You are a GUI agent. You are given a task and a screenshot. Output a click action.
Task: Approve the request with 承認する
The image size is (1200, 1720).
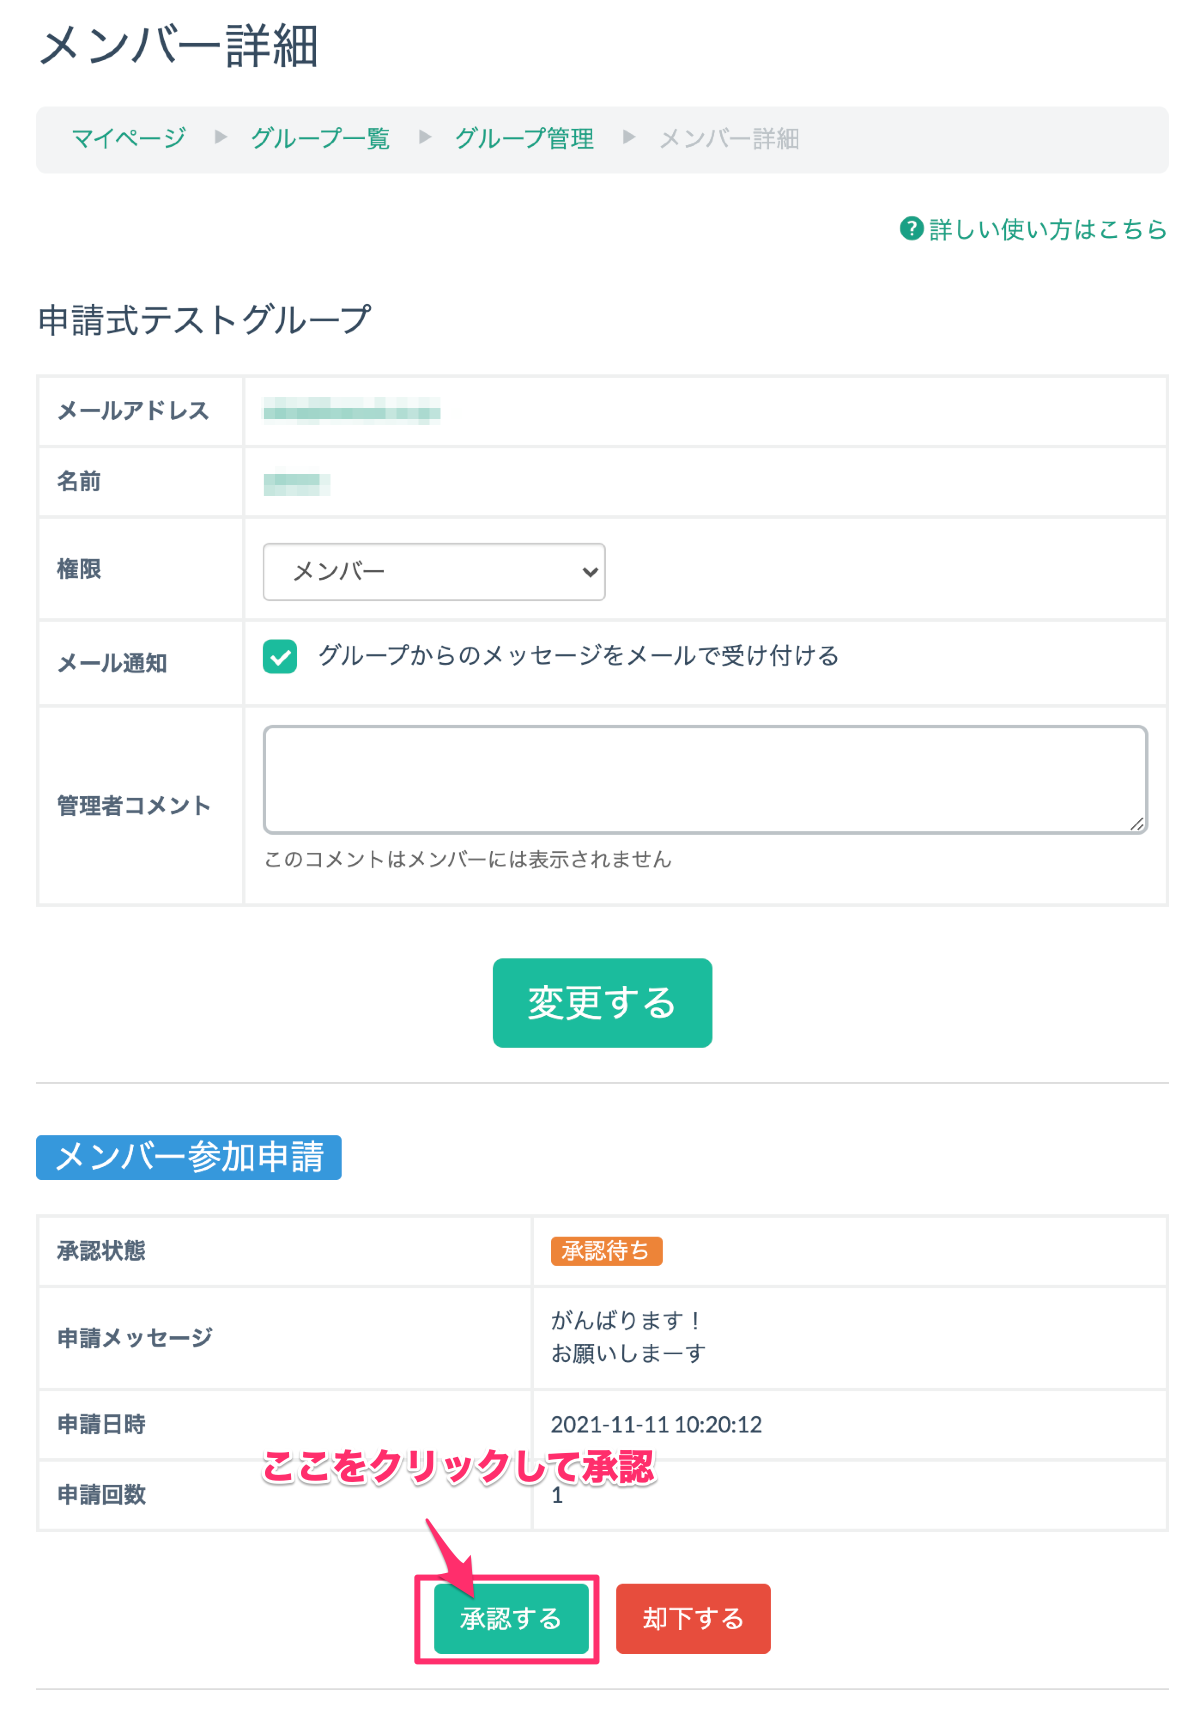pyautogui.click(x=511, y=1618)
